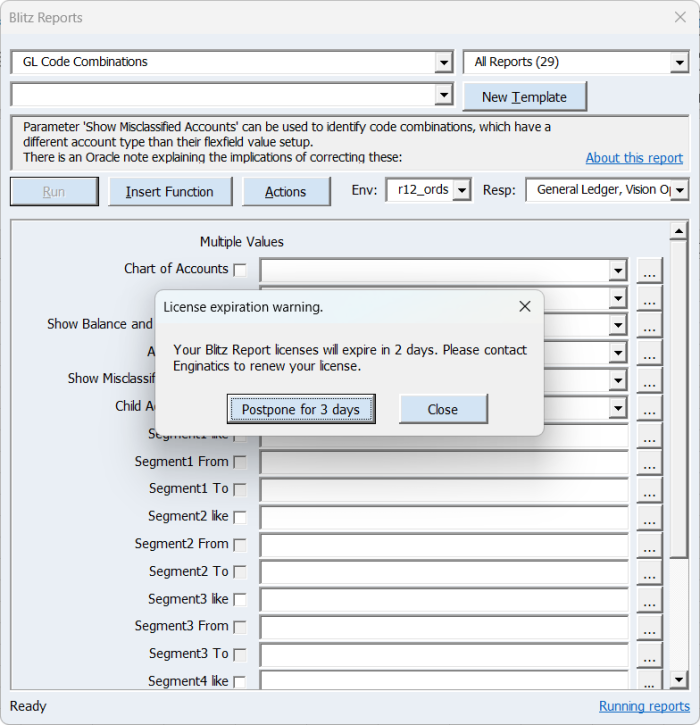Click Segment3 like input field

[x=444, y=601]
